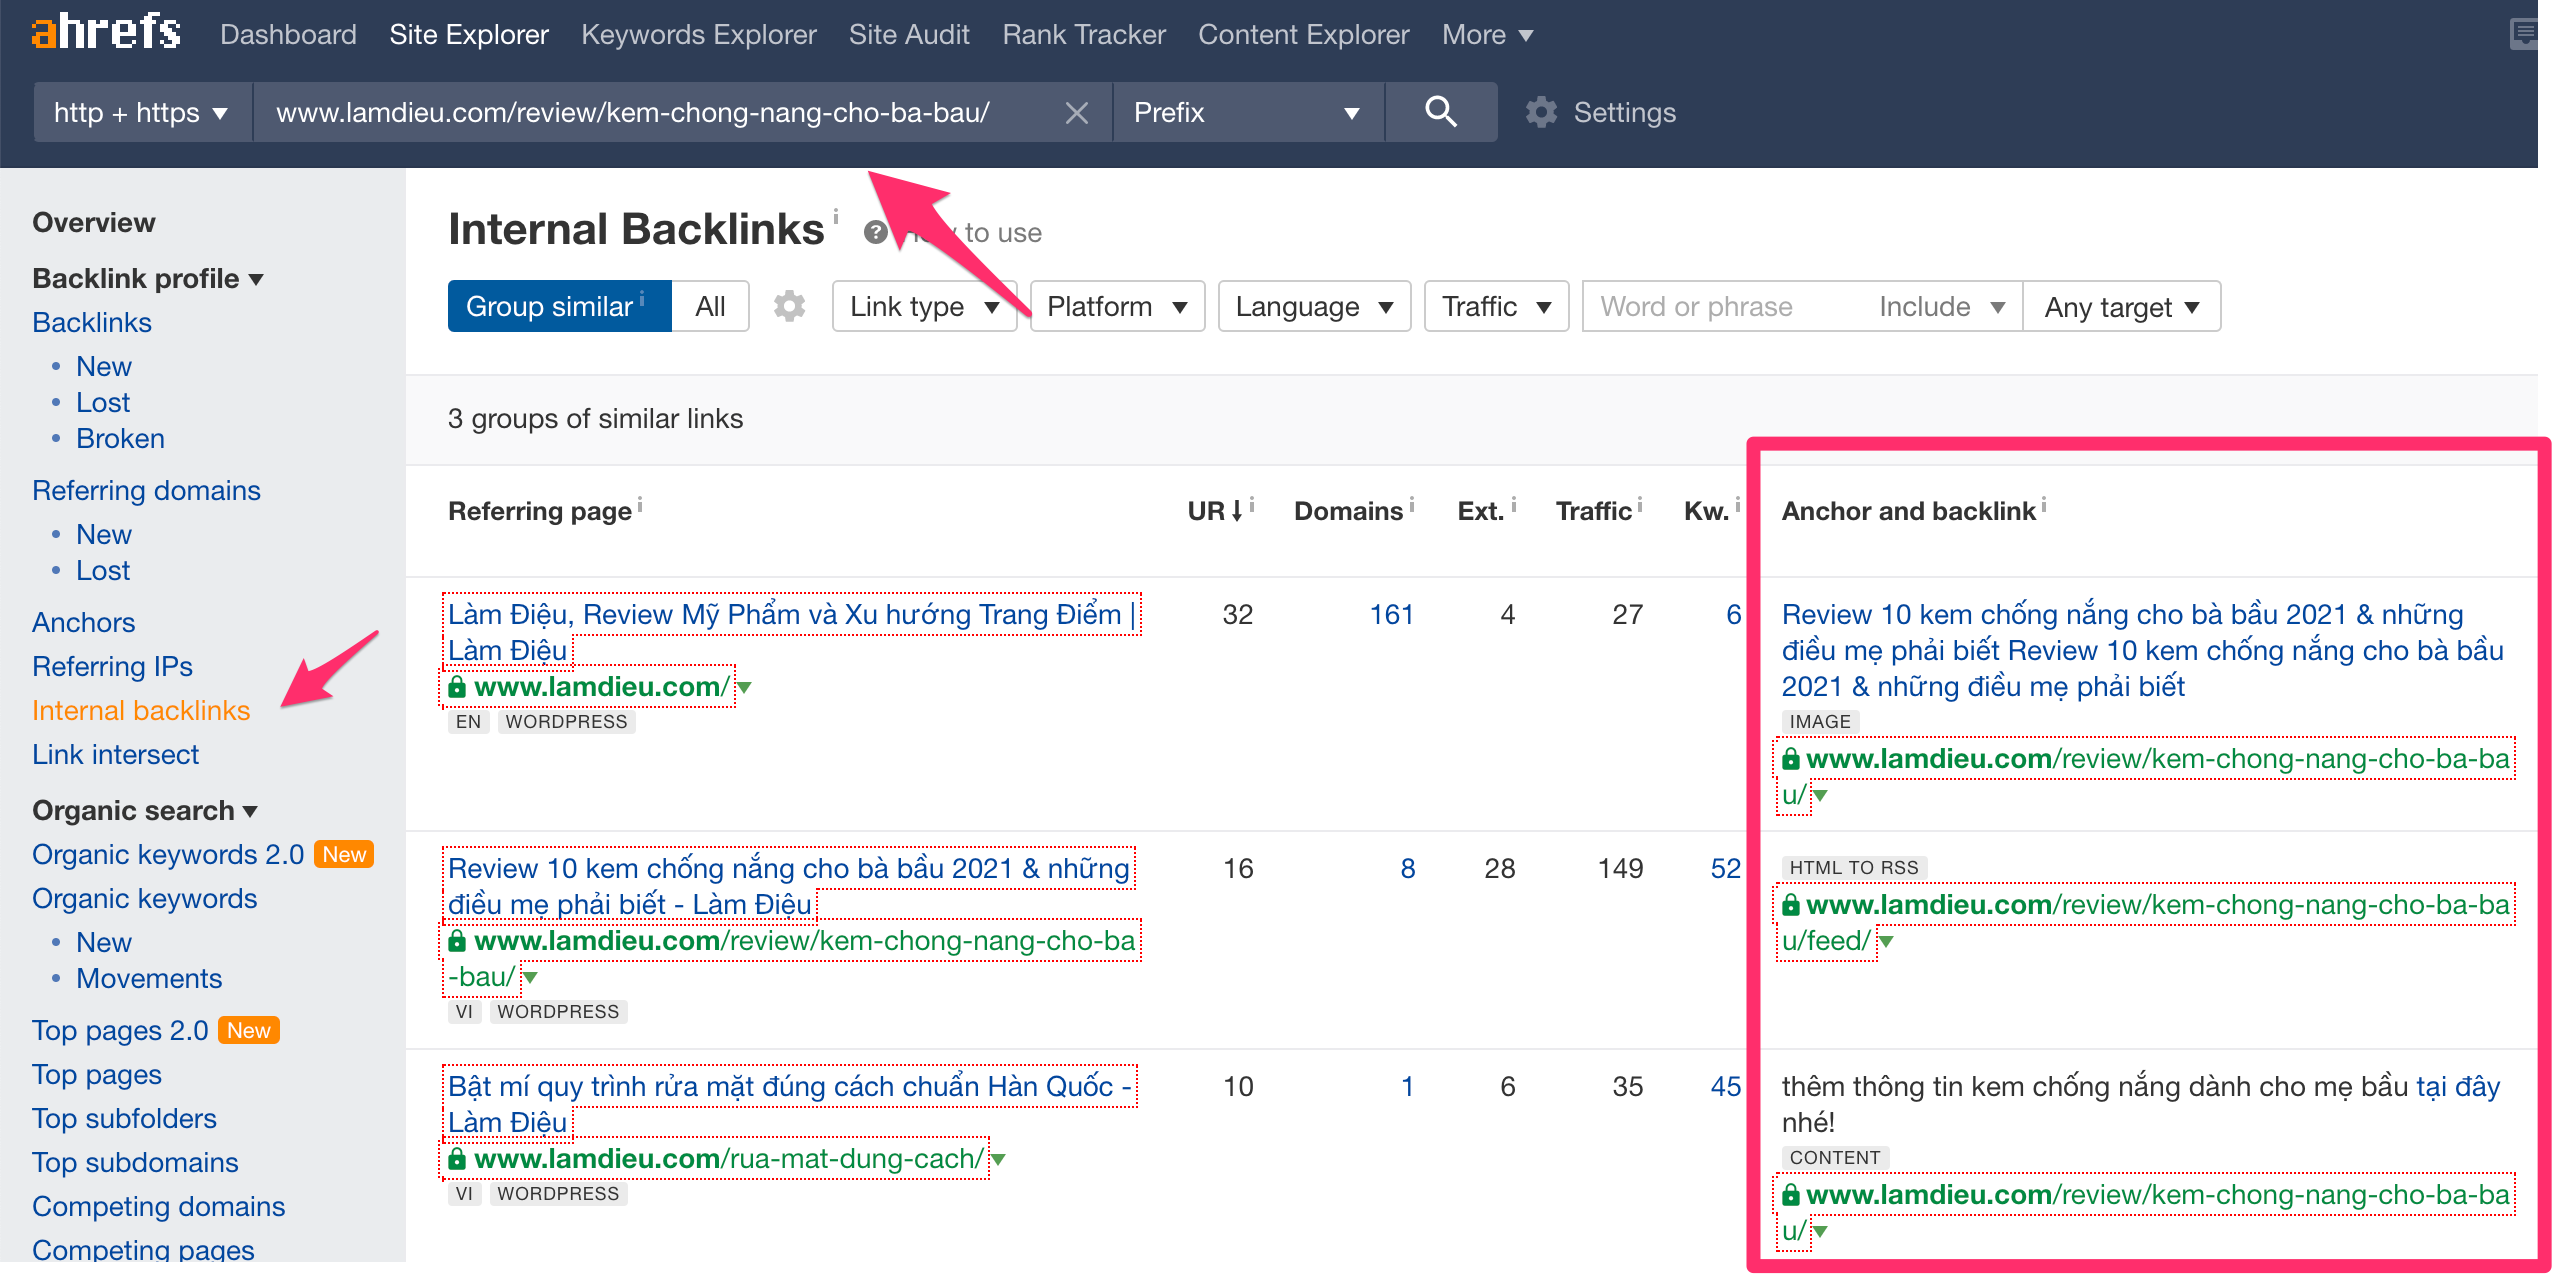This screenshot has width=2552, height=1274.
Task: Open Top subfolders report
Action: pyautogui.click(x=124, y=1118)
